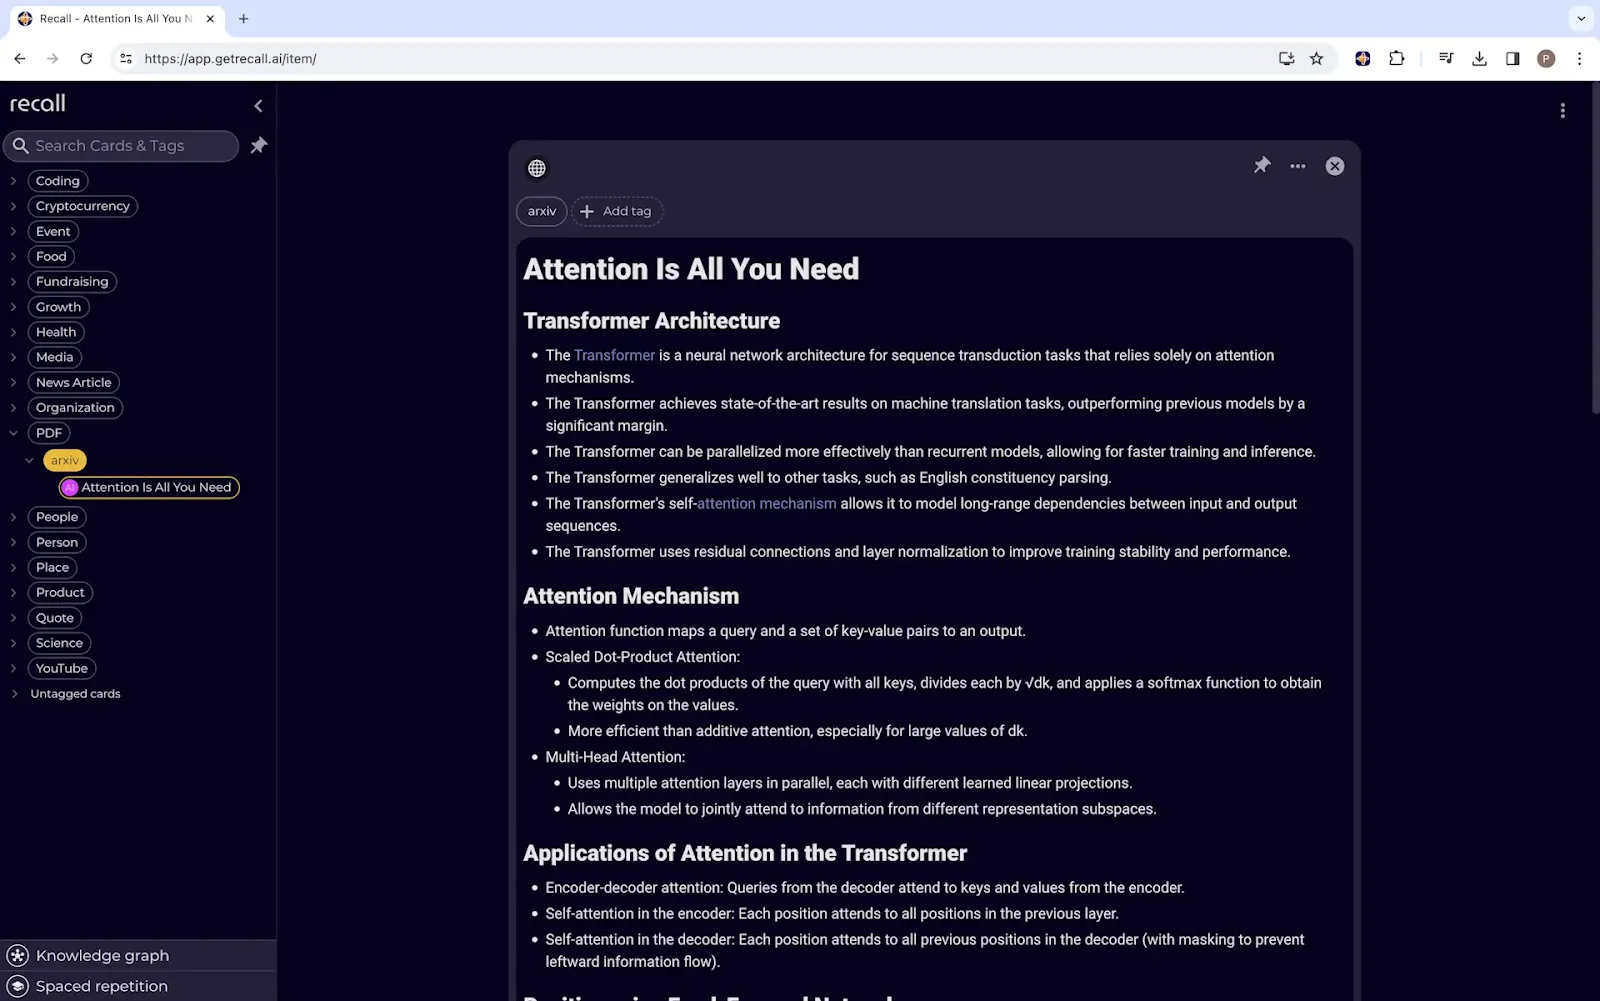Go back in browser history
The image size is (1600, 1001).
(x=20, y=59)
